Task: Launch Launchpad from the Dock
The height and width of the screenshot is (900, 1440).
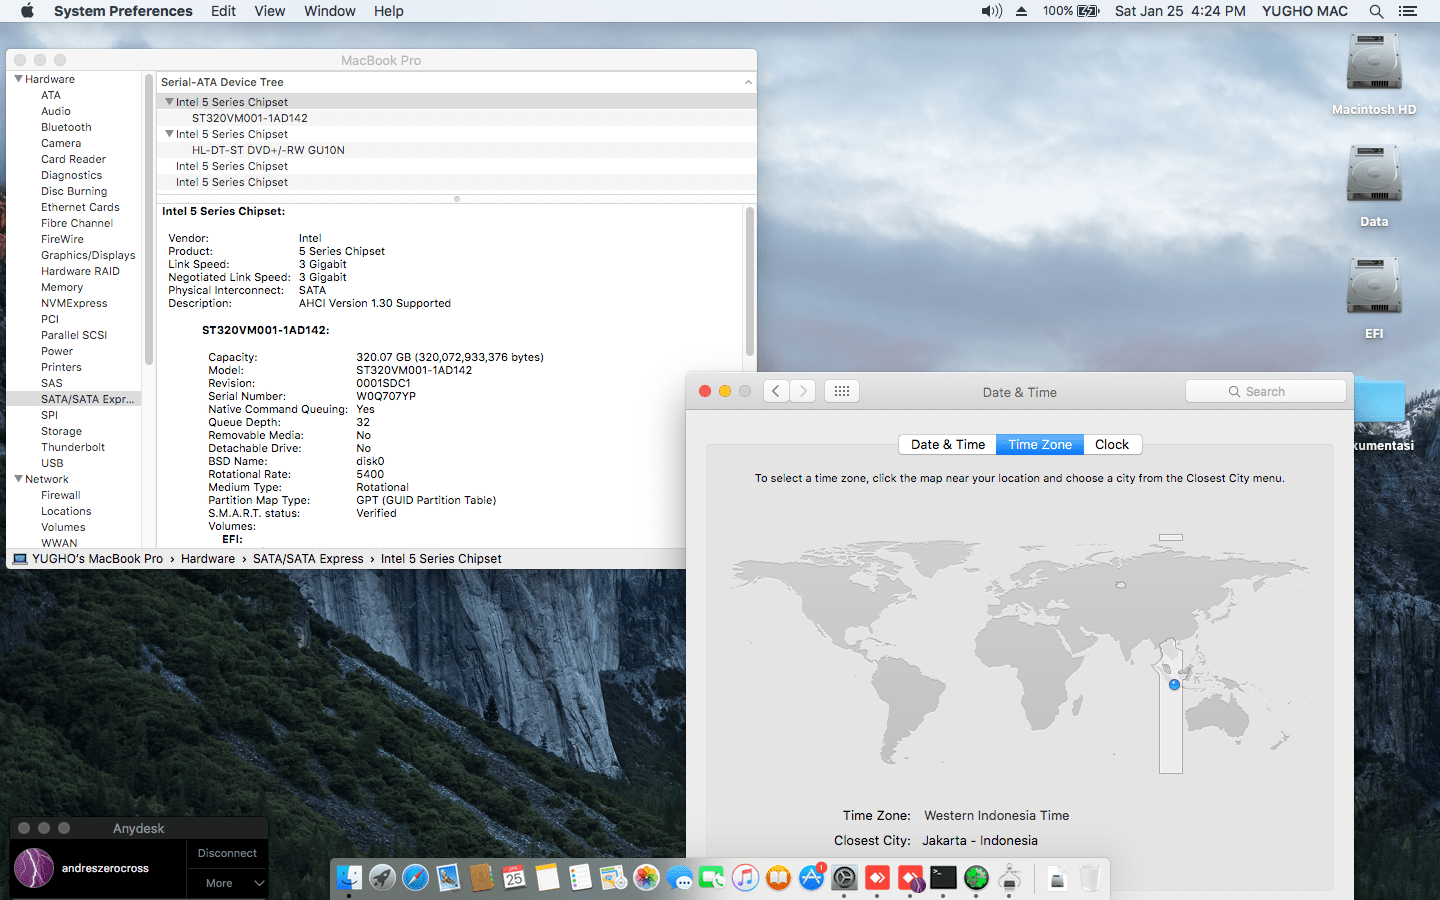Action: [x=382, y=878]
